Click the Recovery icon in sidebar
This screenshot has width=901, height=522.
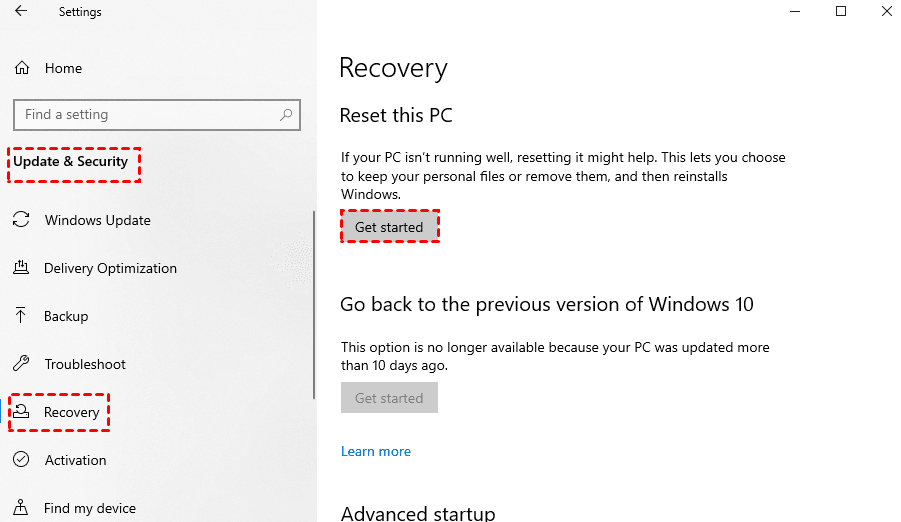[x=21, y=412]
